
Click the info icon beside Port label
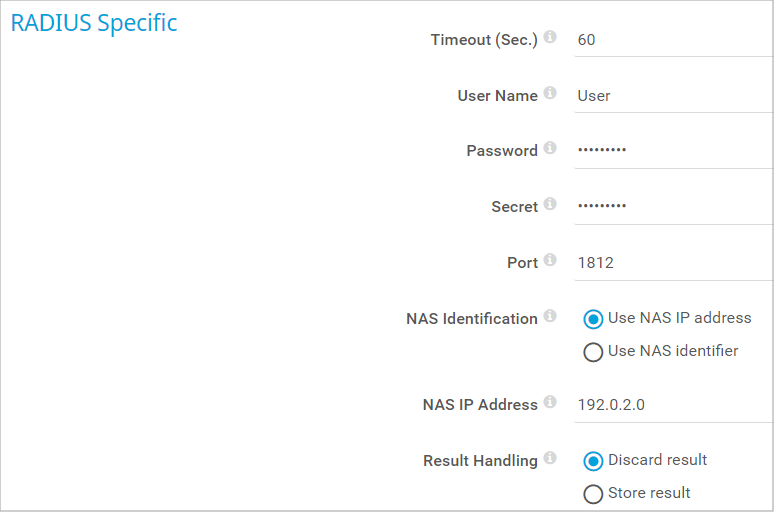click(x=550, y=261)
